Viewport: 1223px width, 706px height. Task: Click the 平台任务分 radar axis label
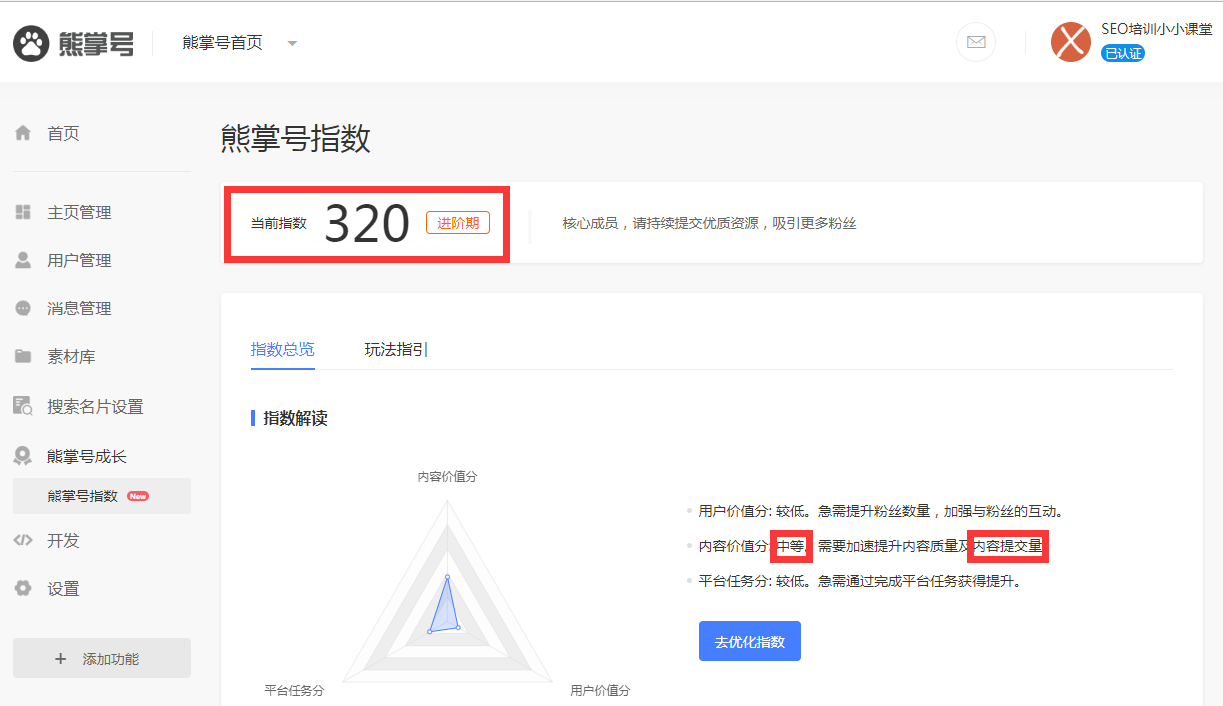(294, 690)
